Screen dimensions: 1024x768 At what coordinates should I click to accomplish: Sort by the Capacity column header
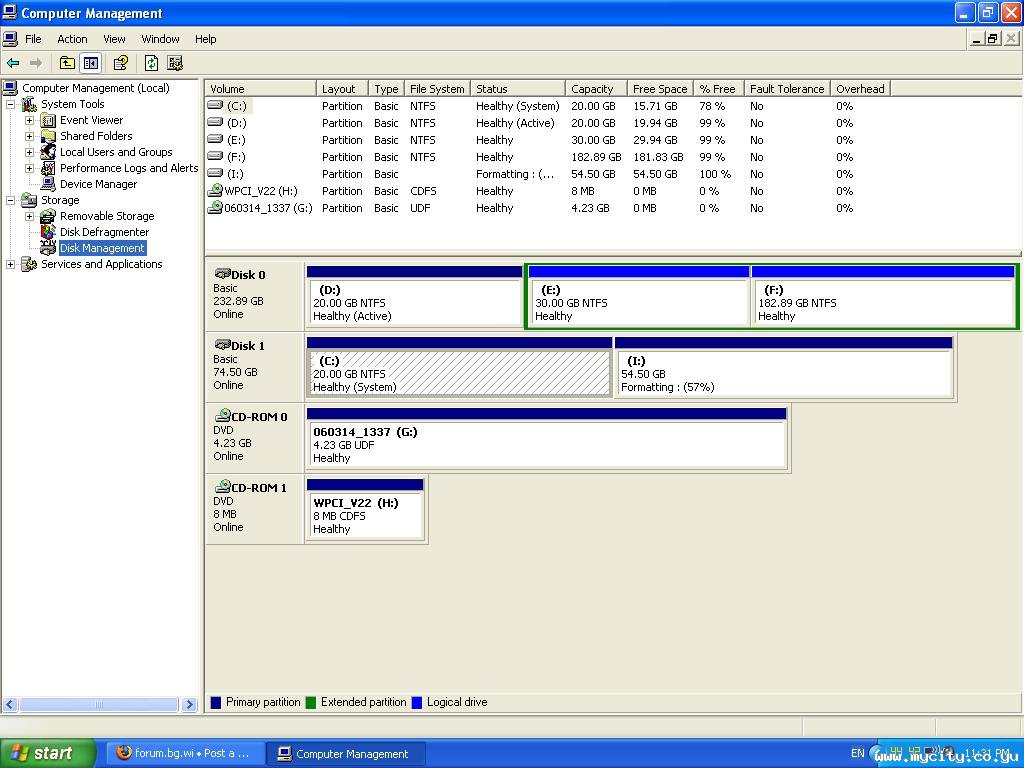pos(595,89)
